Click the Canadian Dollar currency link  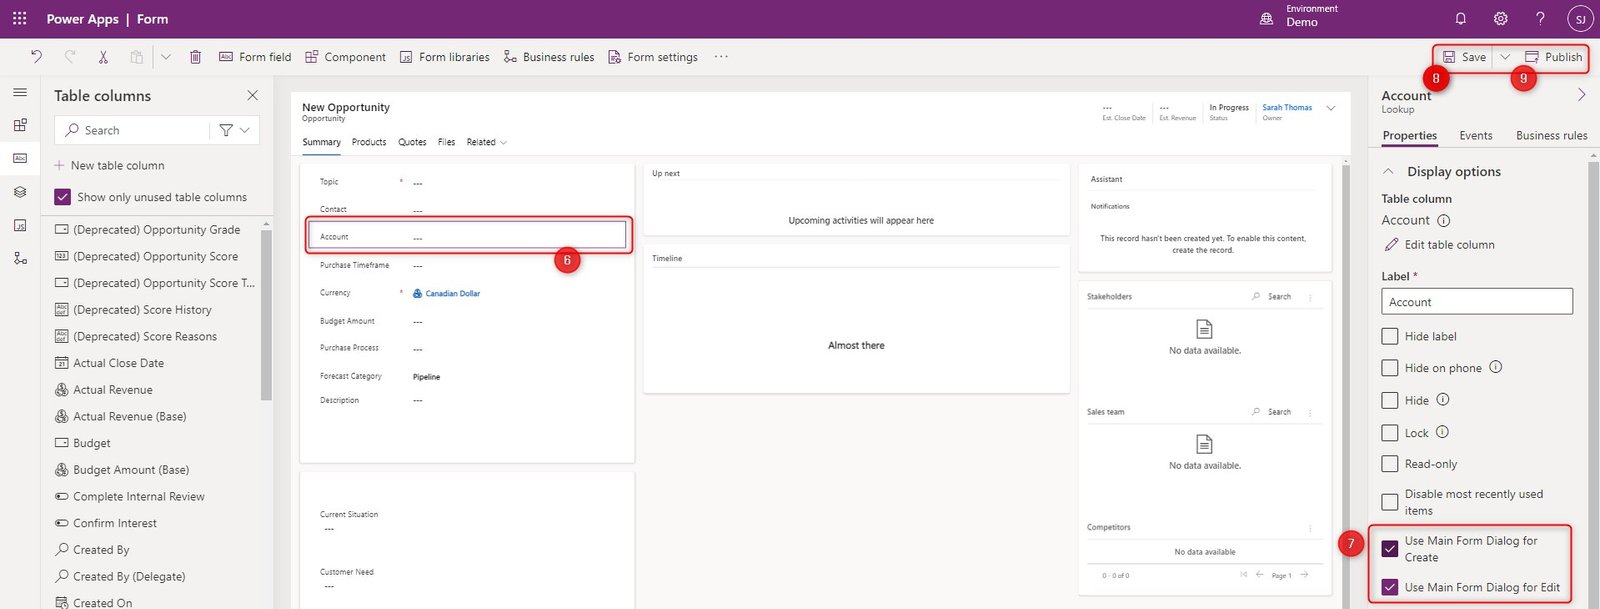(x=452, y=294)
